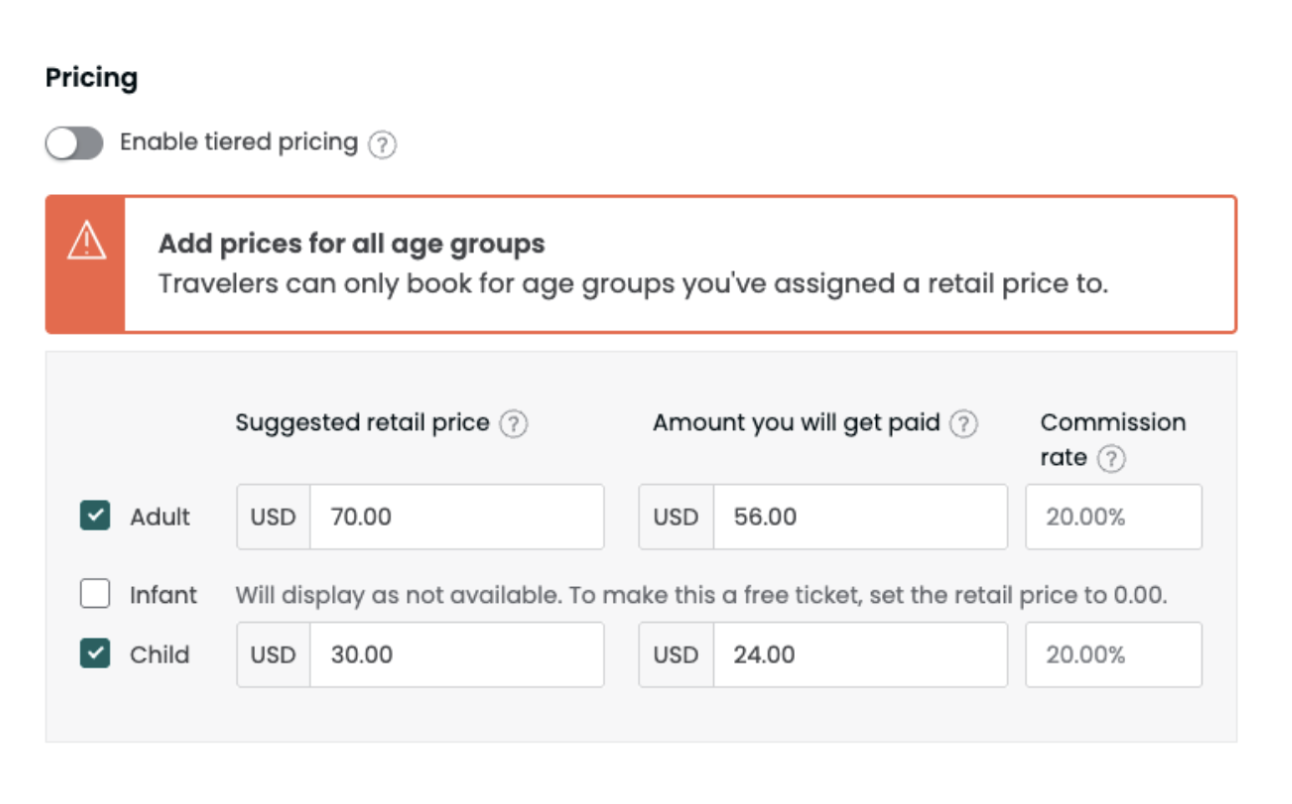The width and height of the screenshot is (1292, 804).
Task: Uncheck the Adult age group checkbox
Action: tap(95, 517)
